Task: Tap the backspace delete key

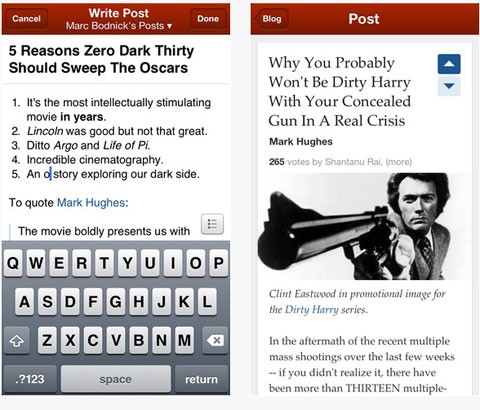Action: pyautogui.click(x=215, y=340)
